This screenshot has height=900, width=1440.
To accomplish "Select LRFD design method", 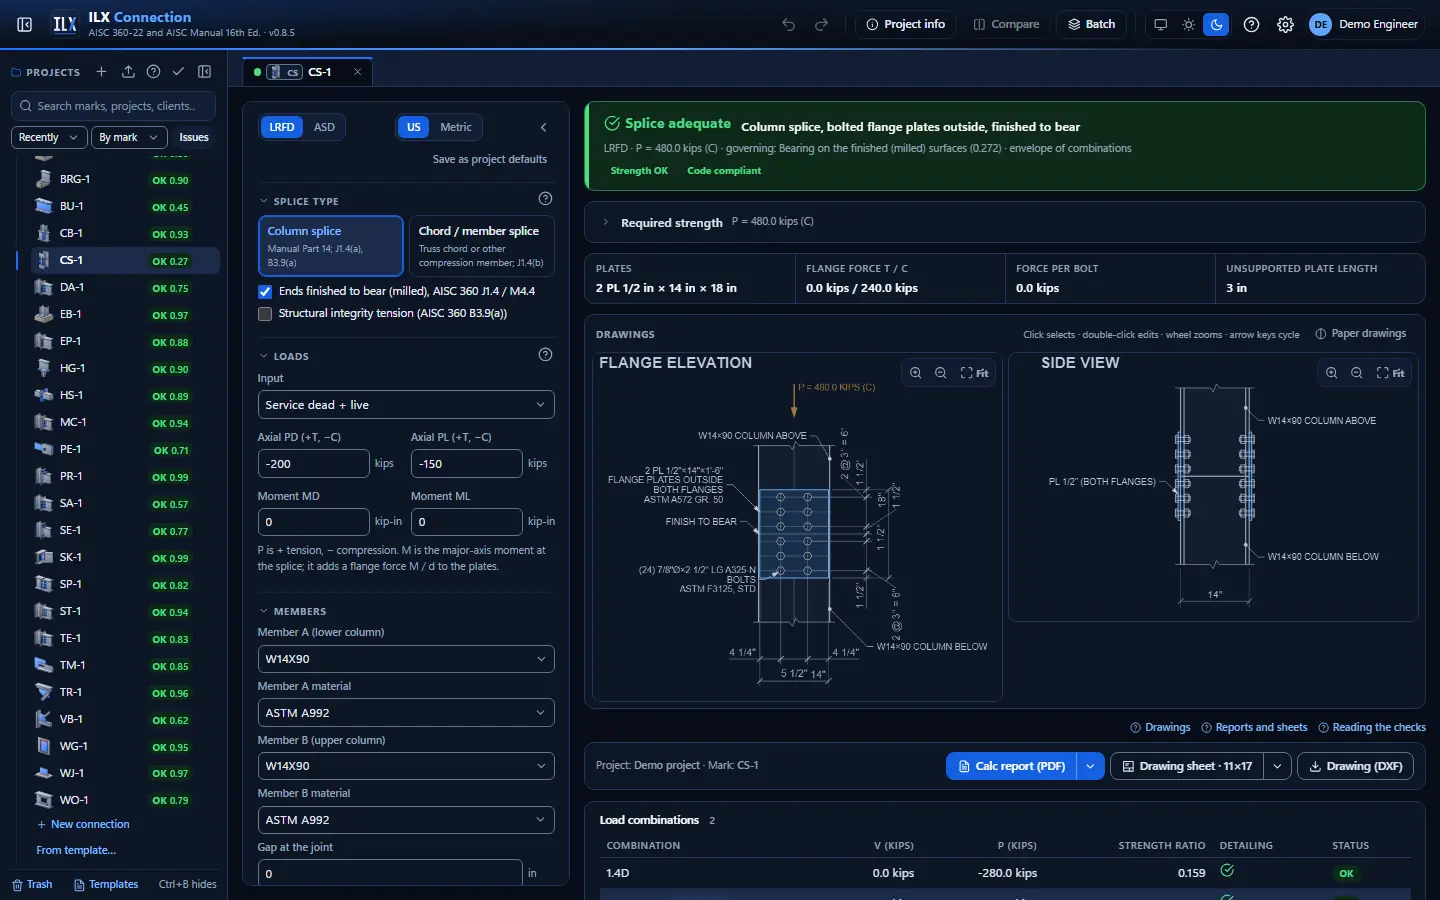I will [282, 127].
